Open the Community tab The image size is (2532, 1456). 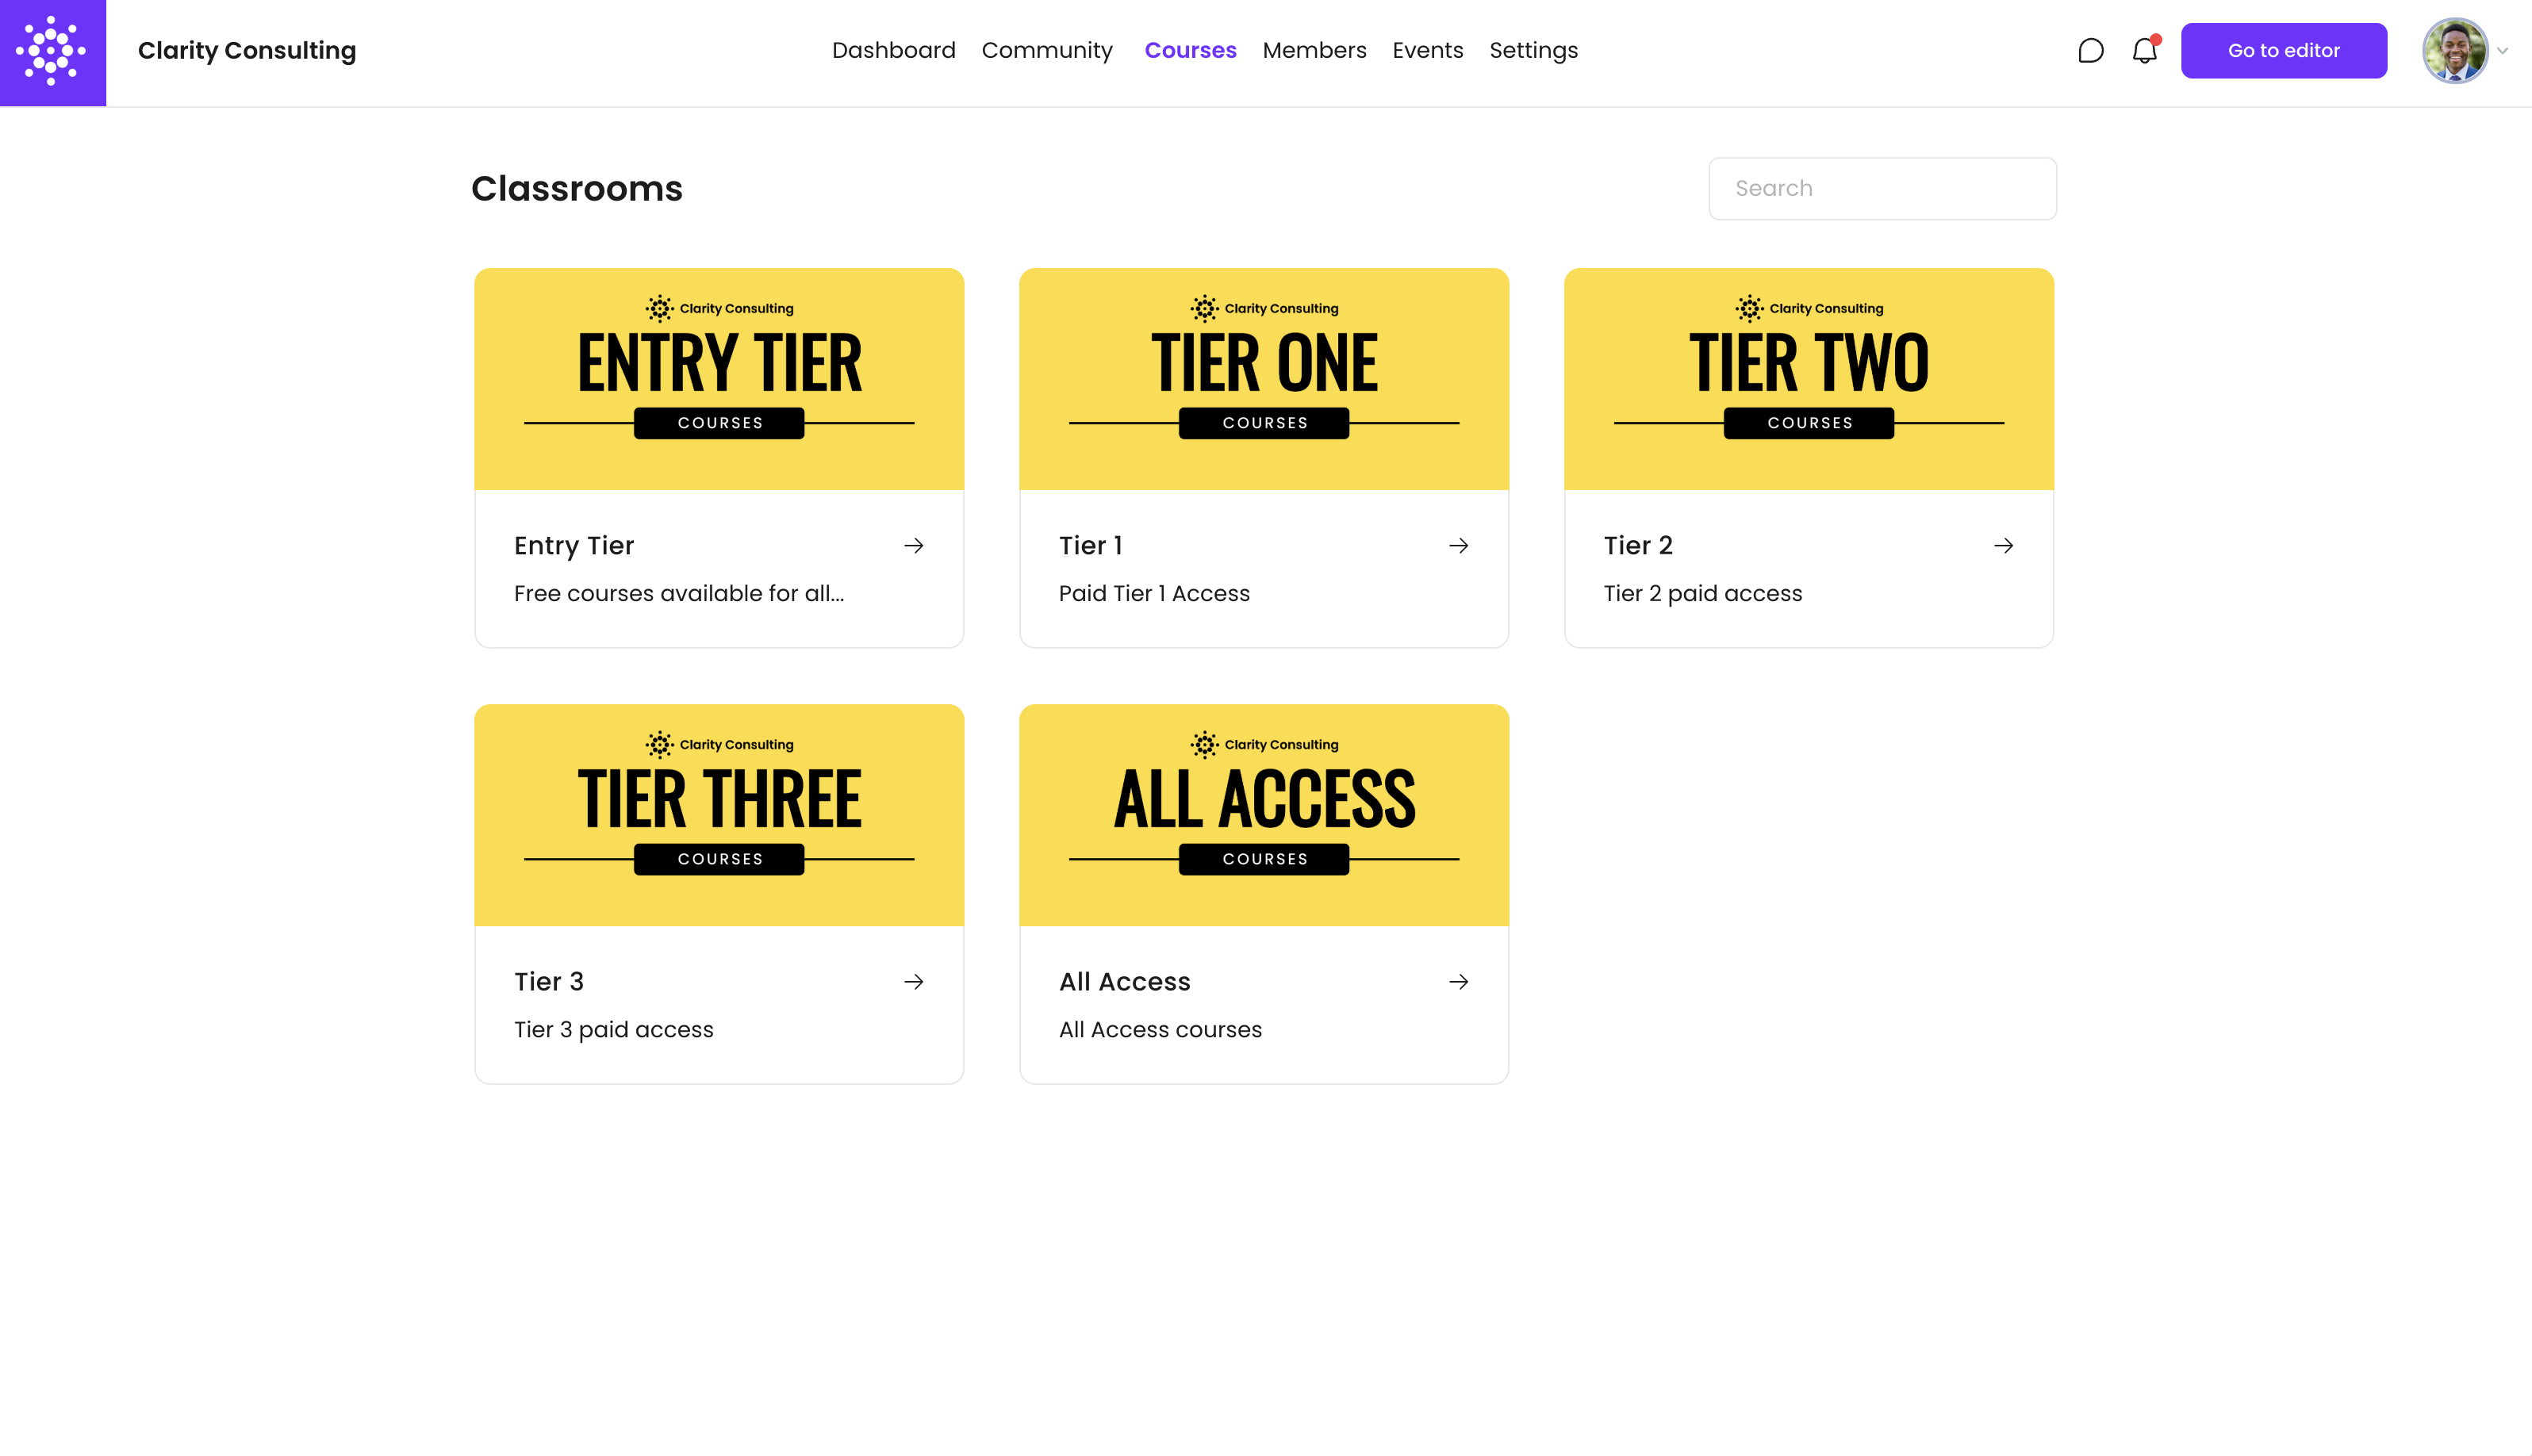click(1046, 51)
